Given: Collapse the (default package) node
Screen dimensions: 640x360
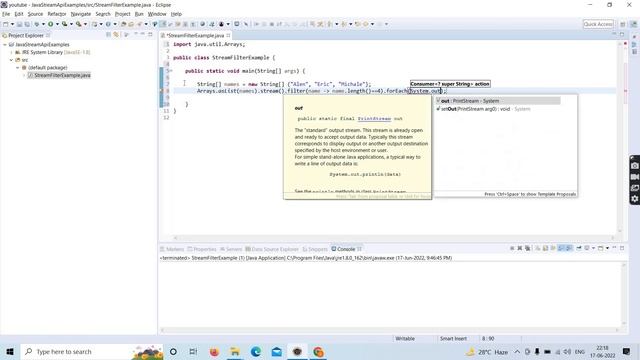Looking at the screenshot, I should (18, 68).
